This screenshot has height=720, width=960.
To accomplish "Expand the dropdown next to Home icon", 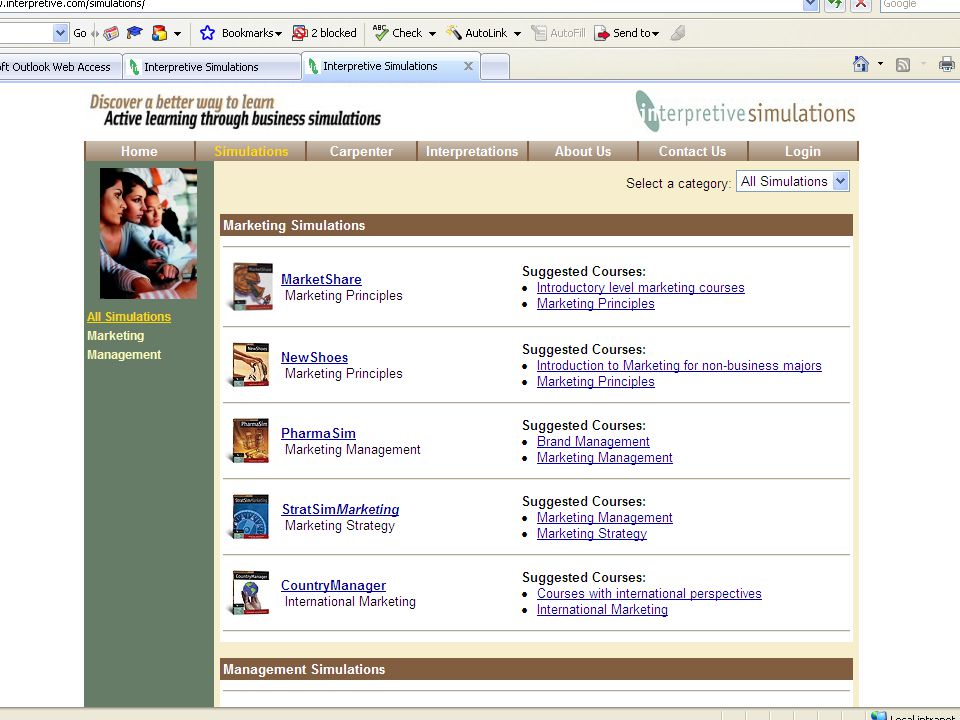I will 880,64.
